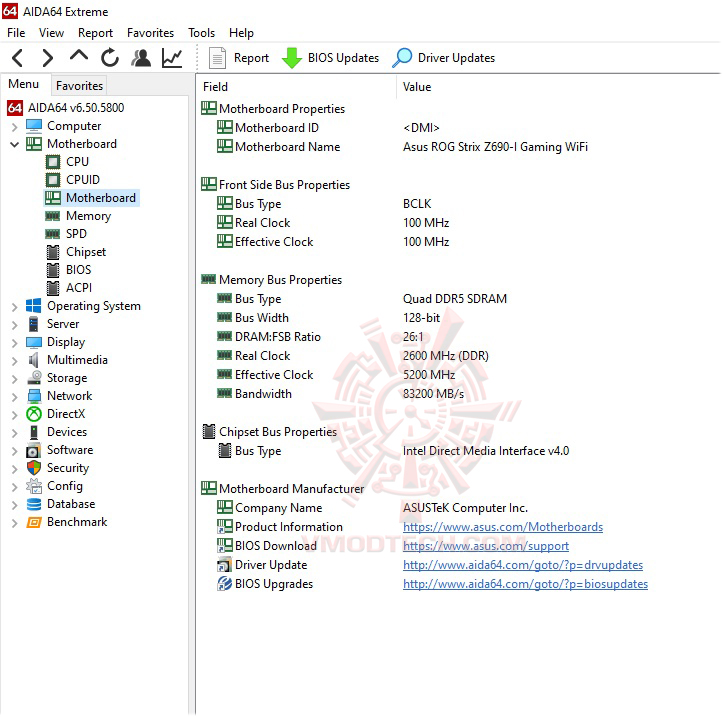Open Driver Updates in toolbar
Screen dimensions: 723x717
[444, 58]
